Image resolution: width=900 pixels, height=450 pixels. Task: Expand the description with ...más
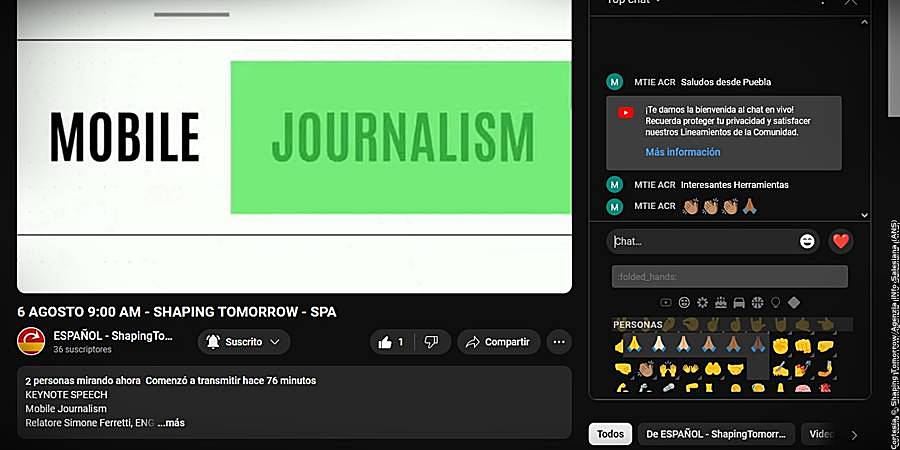pyautogui.click(x=171, y=423)
